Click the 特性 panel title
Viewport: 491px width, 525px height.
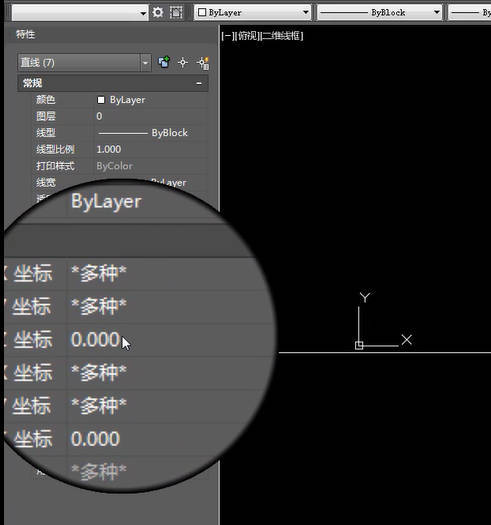click(25, 34)
